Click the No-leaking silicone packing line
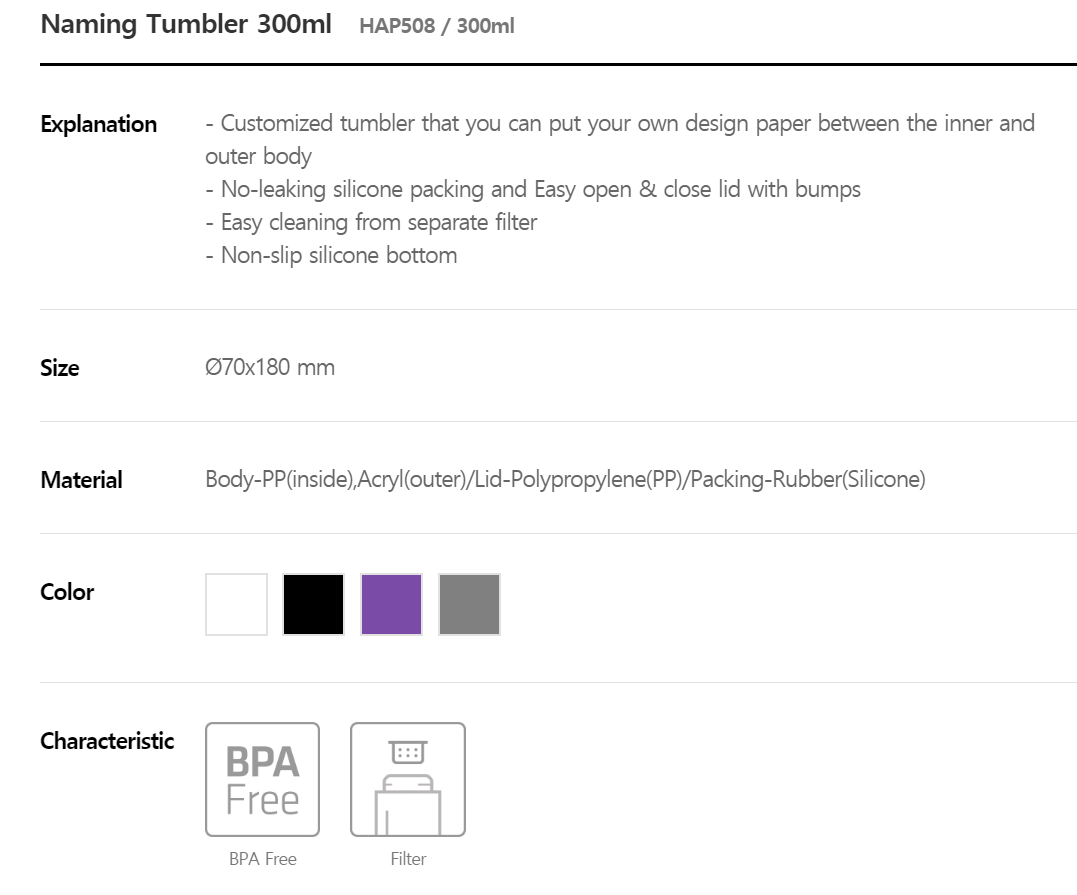 (x=533, y=190)
